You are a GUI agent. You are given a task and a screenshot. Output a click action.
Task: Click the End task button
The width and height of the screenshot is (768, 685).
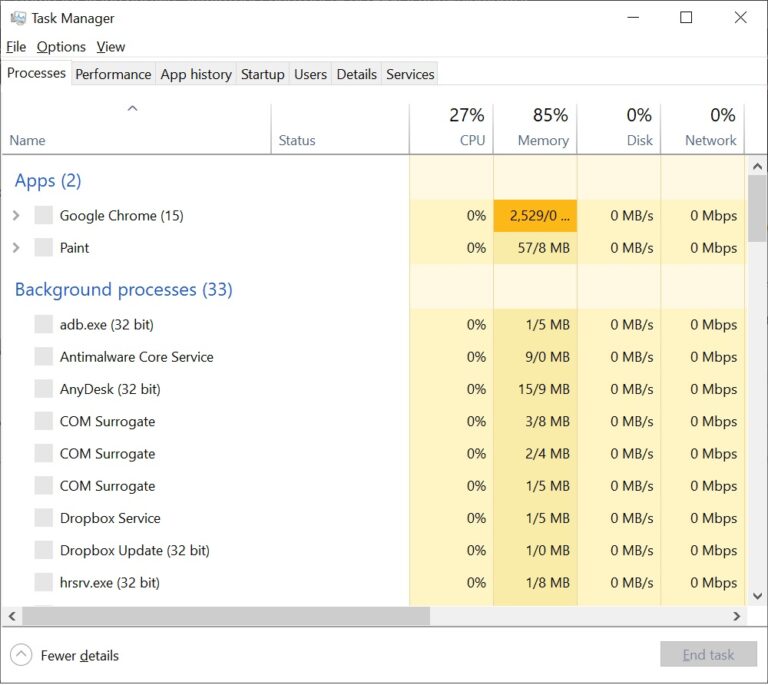pos(708,655)
